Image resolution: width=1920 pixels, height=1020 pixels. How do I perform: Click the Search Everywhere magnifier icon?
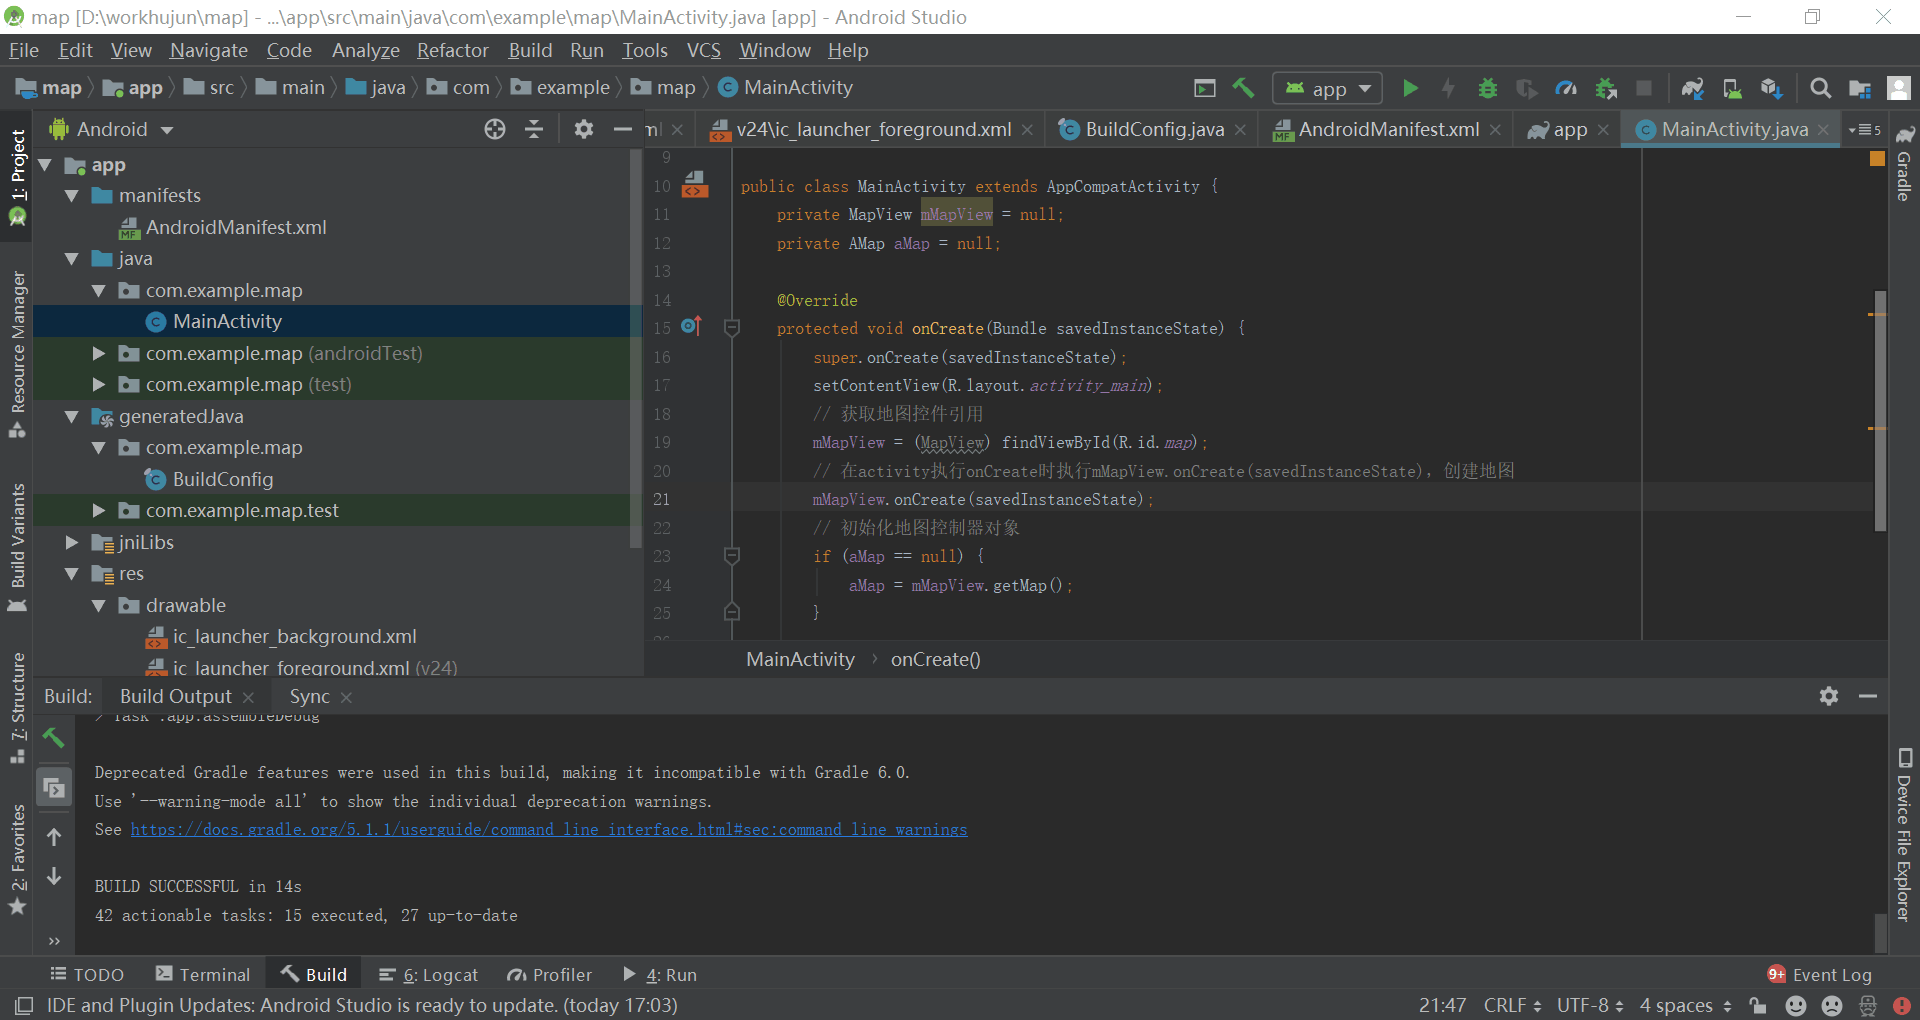click(x=1820, y=89)
